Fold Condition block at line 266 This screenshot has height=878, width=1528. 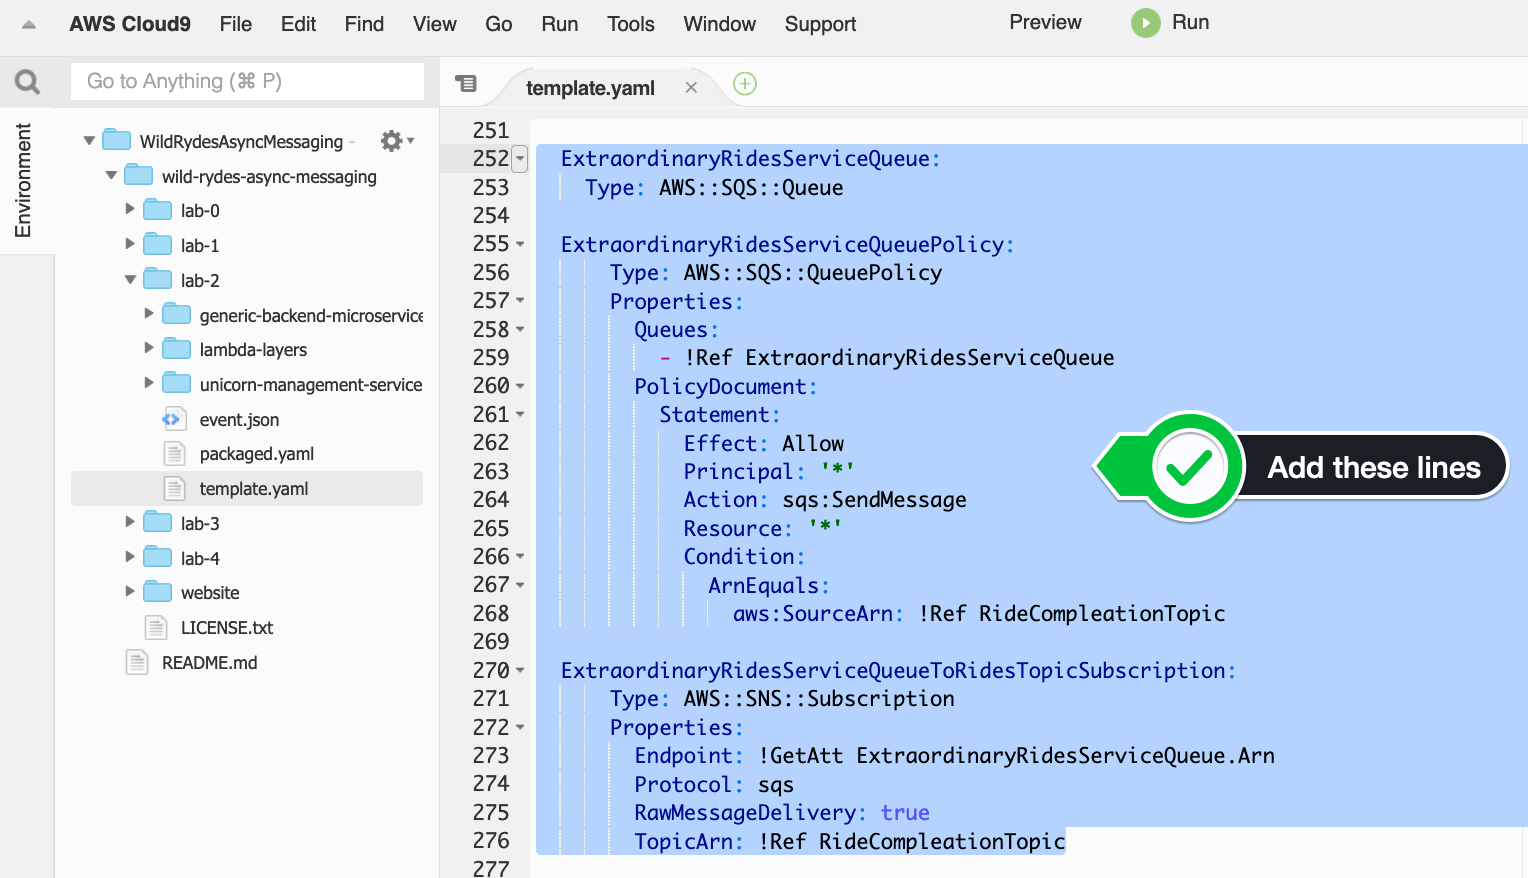(x=520, y=556)
